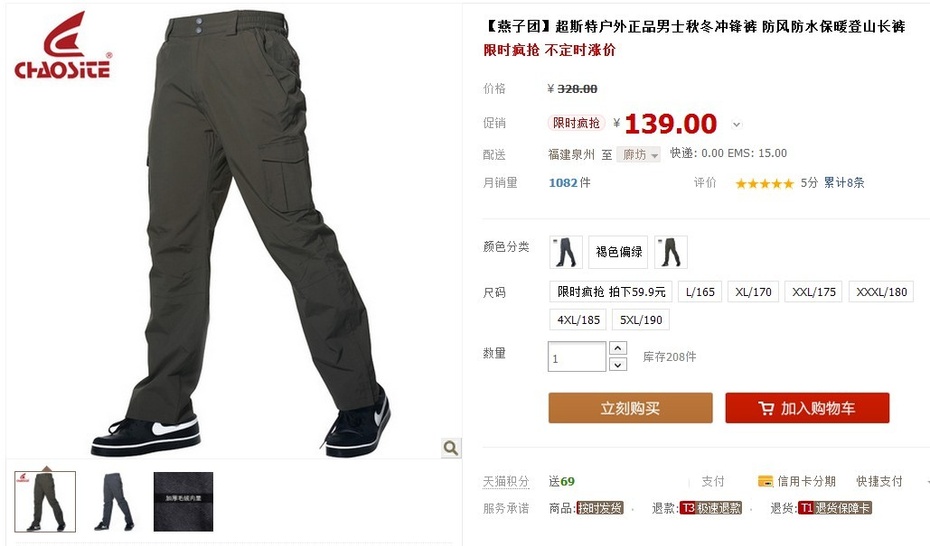The width and height of the screenshot is (930, 546).
Task: Expand the promotion price chevron
Action: pos(736,124)
